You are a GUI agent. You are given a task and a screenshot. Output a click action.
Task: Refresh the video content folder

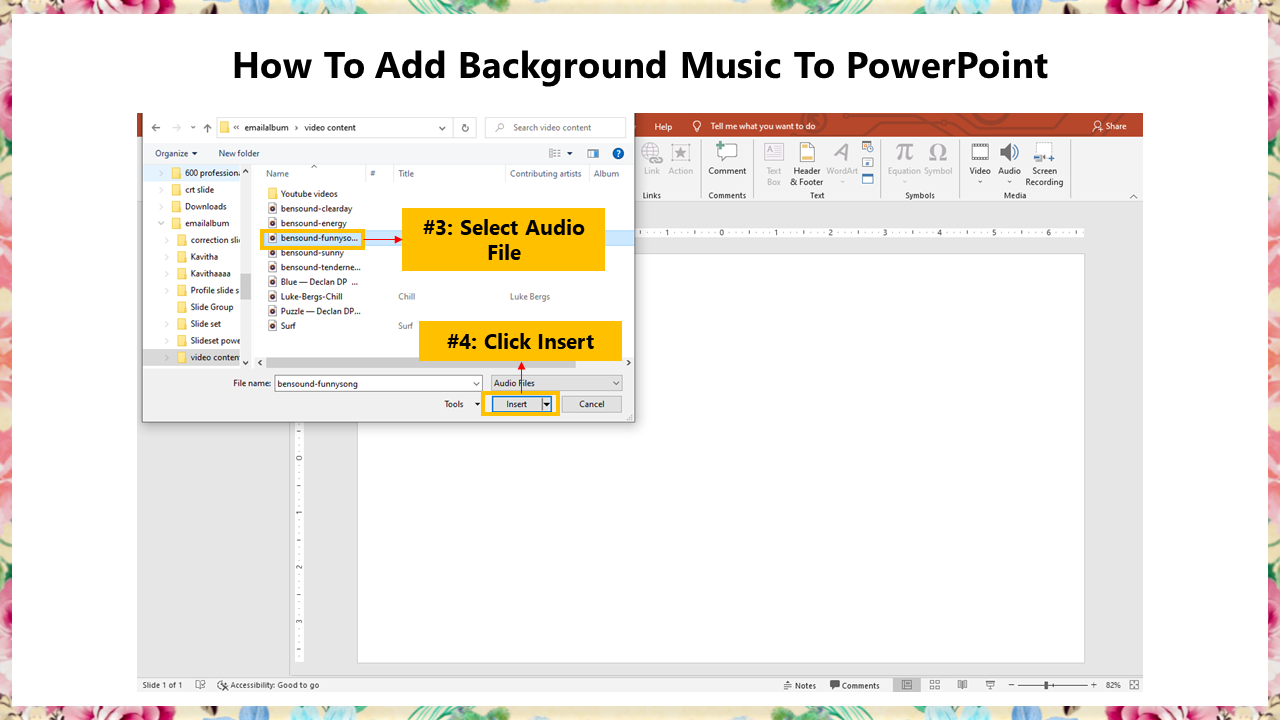[465, 128]
